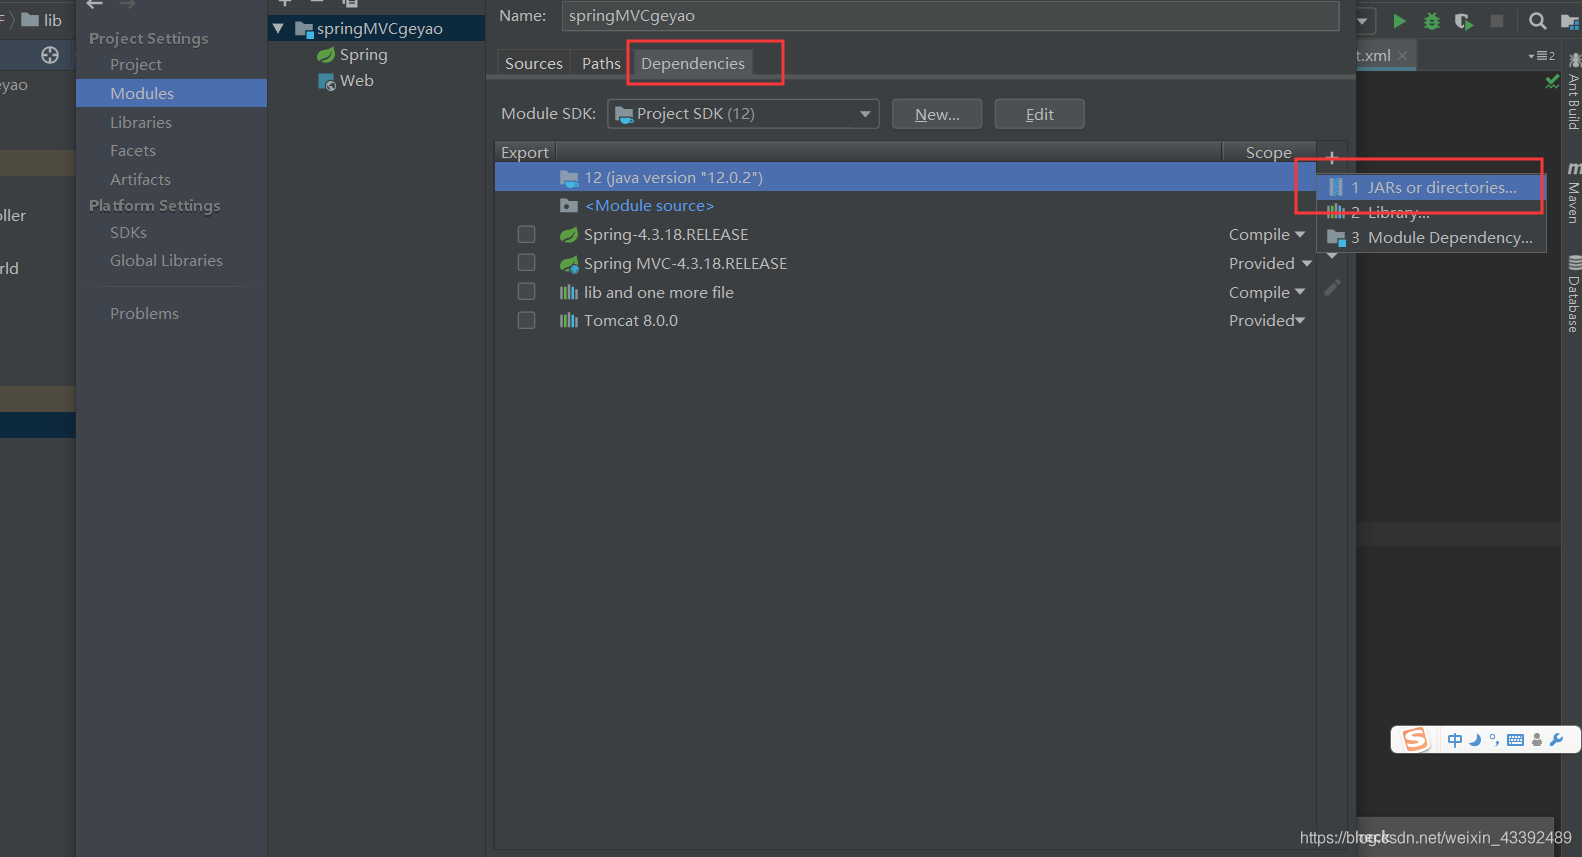This screenshot has width=1582, height=857.
Task: Switch to the Dependencies tab
Action: pos(693,63)
